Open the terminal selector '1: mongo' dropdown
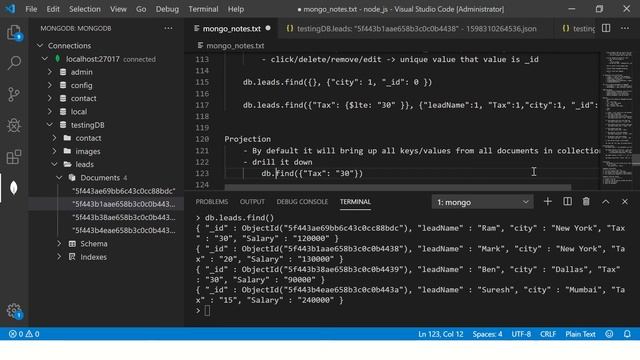Viewport: 640px width, 360px height. 482,202
